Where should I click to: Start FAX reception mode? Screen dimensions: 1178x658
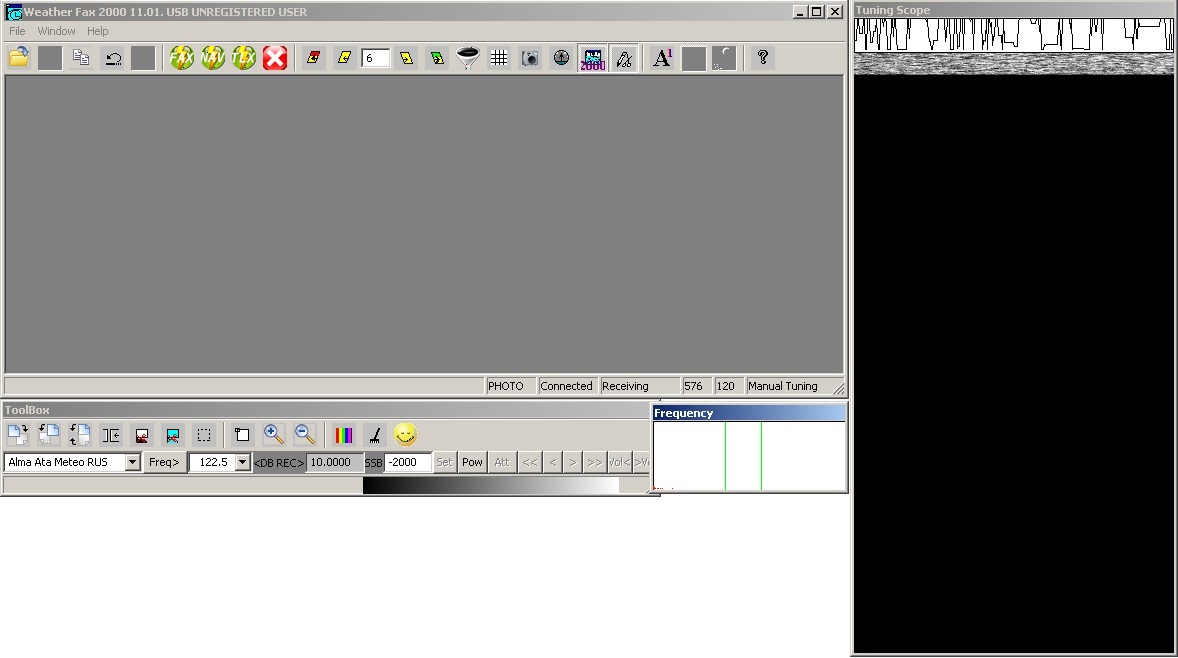182,58
